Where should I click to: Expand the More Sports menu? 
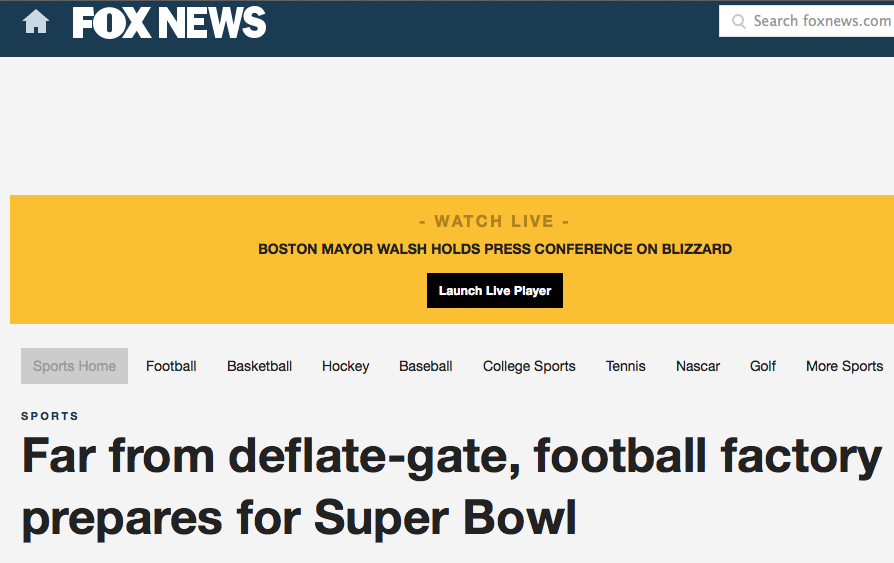click(x=844, y=366)
